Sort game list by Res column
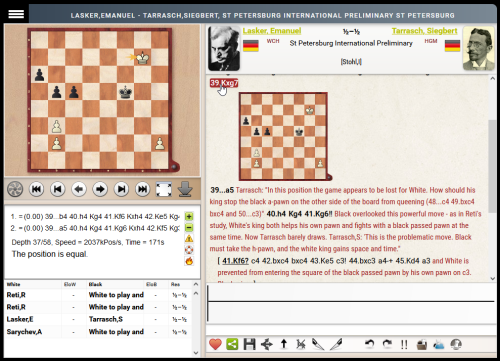500x361 pixels. pos(175,284)
